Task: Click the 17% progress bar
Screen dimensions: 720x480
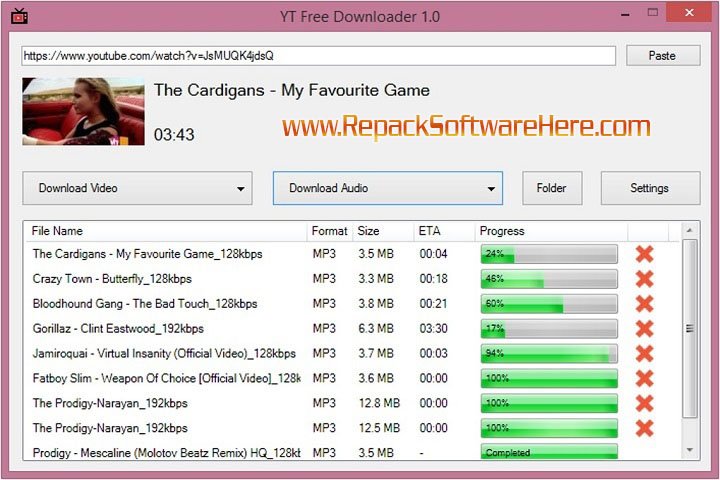Action: pyautogui.click(x=549, y=328)
